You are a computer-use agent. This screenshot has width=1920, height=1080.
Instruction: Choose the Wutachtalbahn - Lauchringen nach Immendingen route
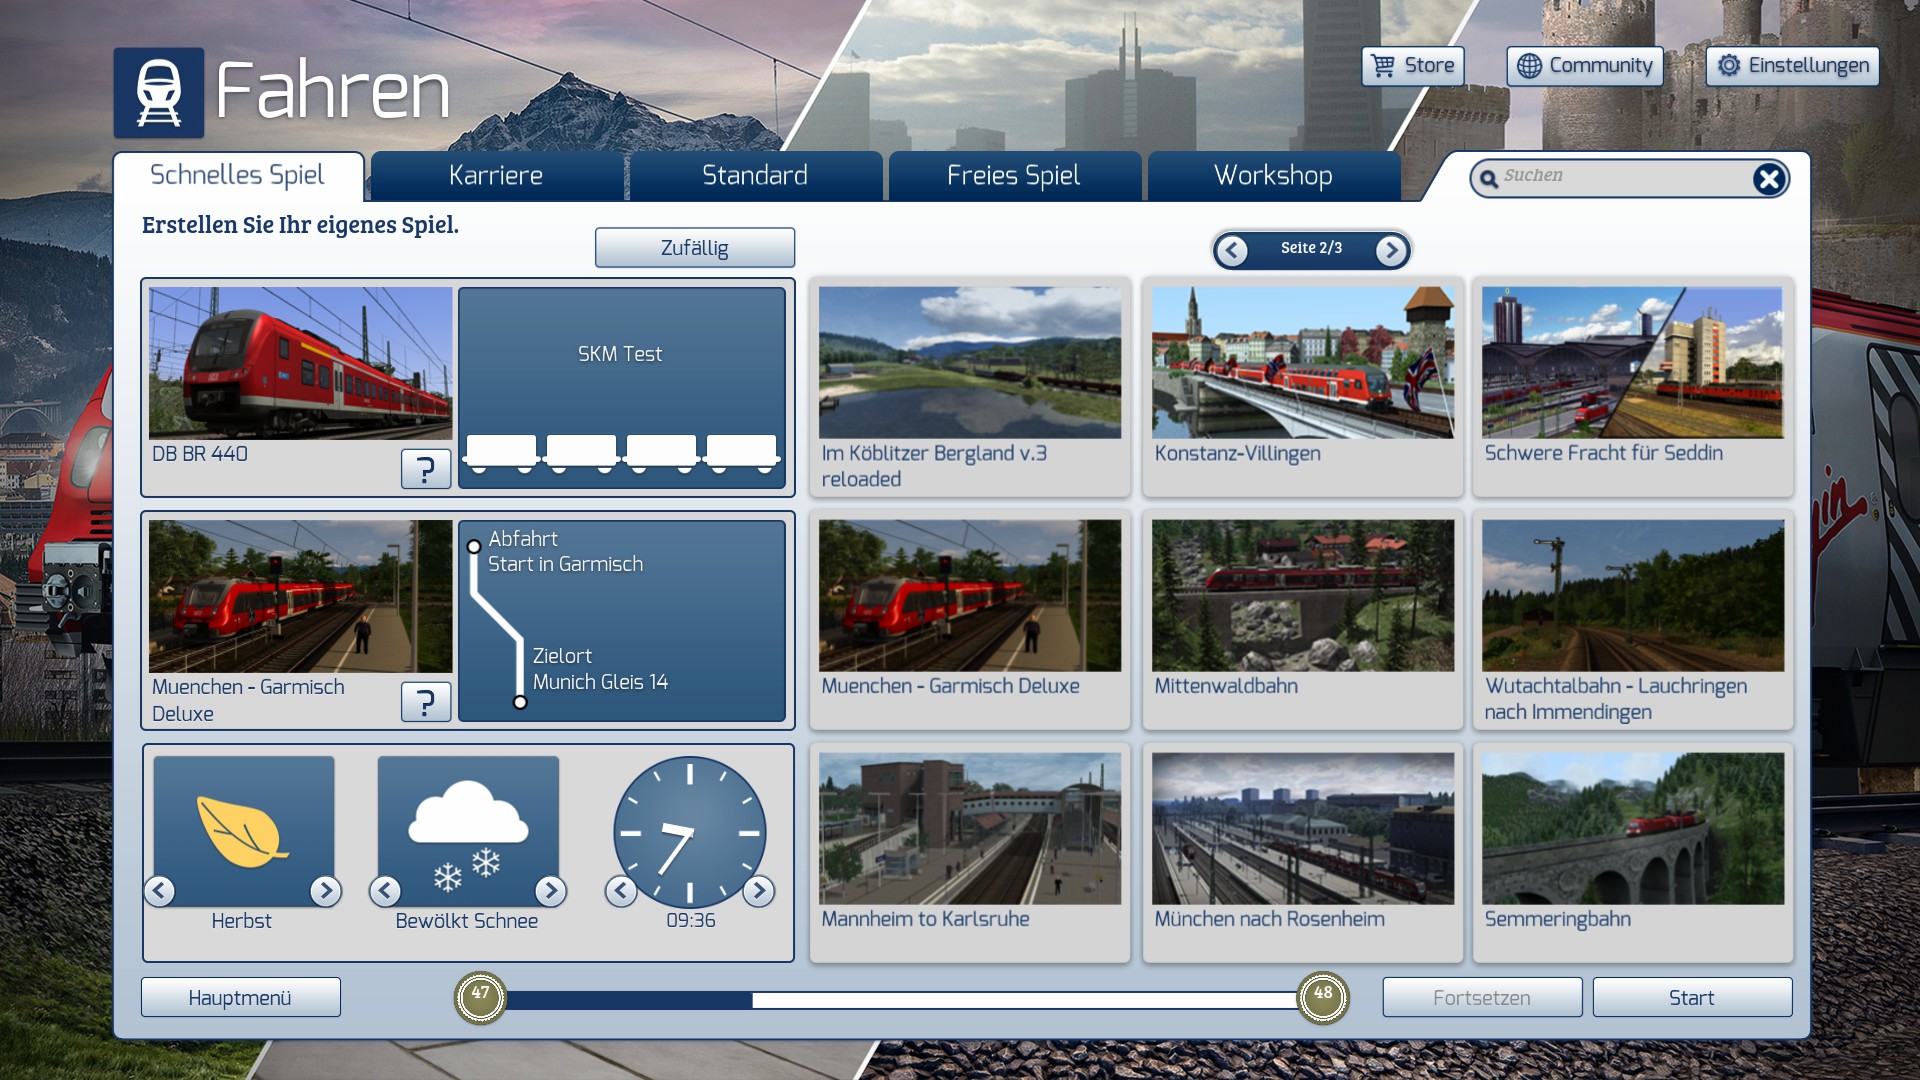click(x=1633, y=620)
